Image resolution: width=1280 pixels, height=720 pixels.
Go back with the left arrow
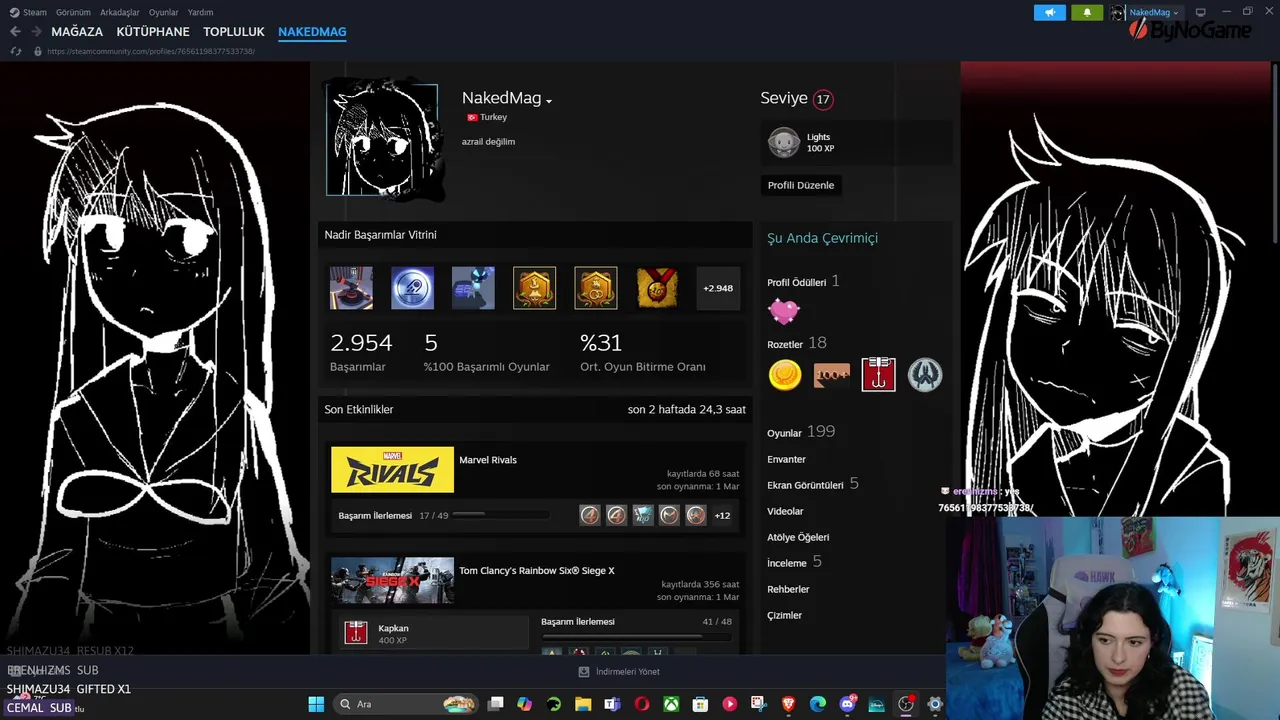pos(15,32)
